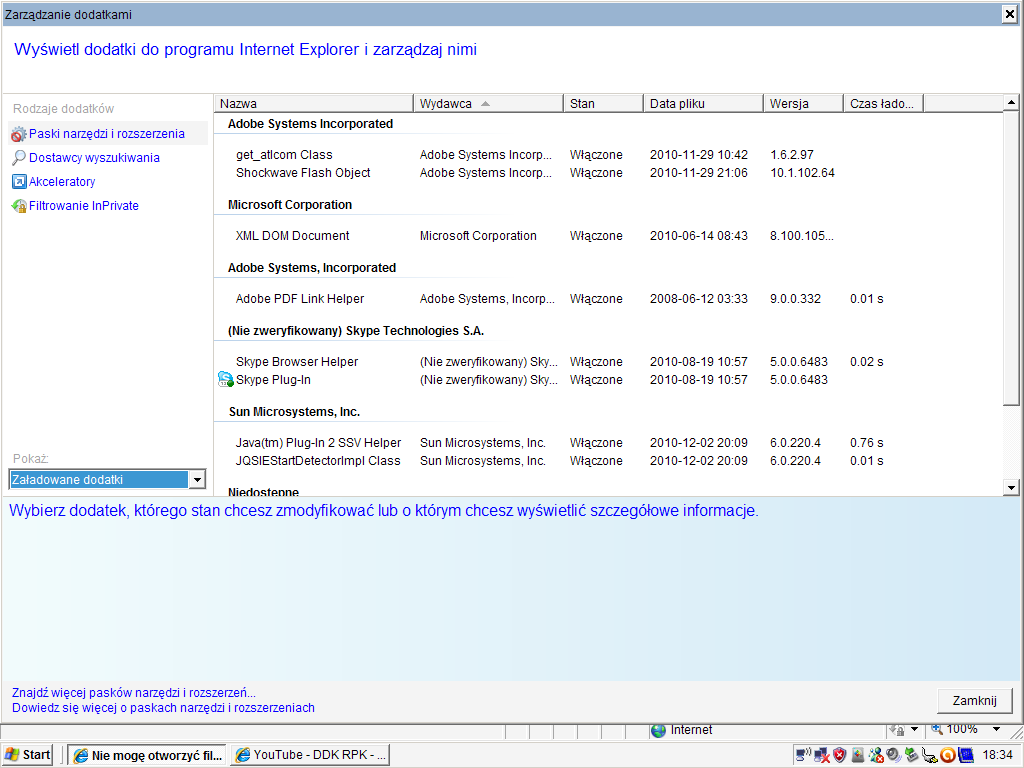The height and width of the screenshot is (768, 1024).
Task: Click the 0.76 s load time cell
Action: [x=867, y=443]
